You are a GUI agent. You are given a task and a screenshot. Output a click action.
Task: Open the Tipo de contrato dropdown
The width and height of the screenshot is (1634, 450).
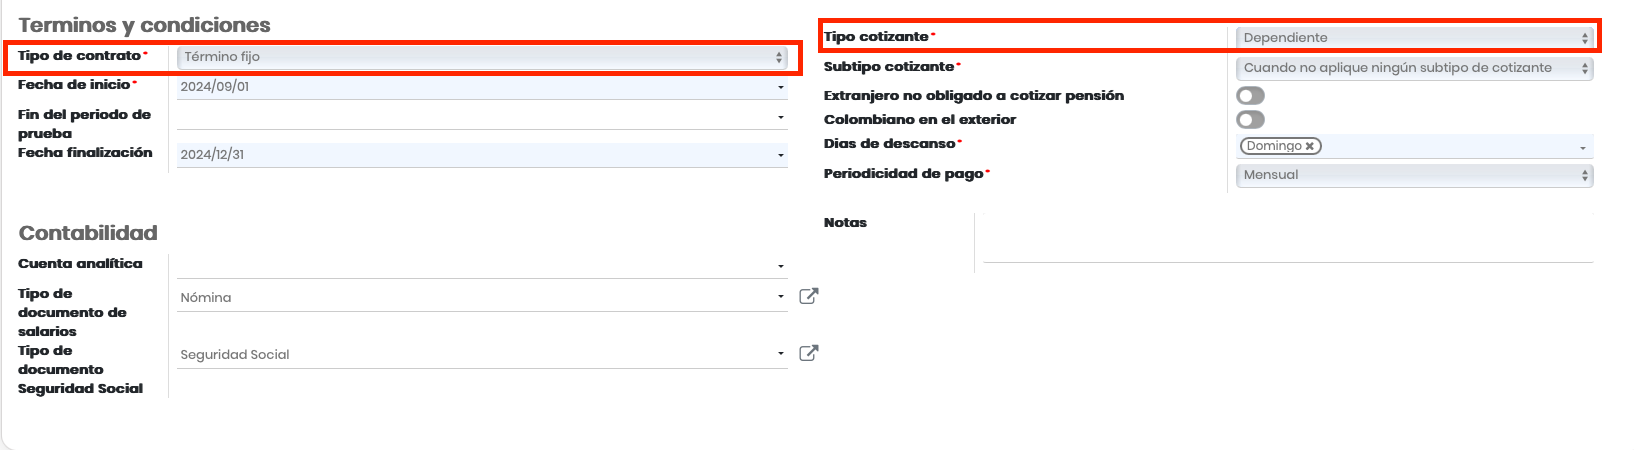tap(482, 57)
